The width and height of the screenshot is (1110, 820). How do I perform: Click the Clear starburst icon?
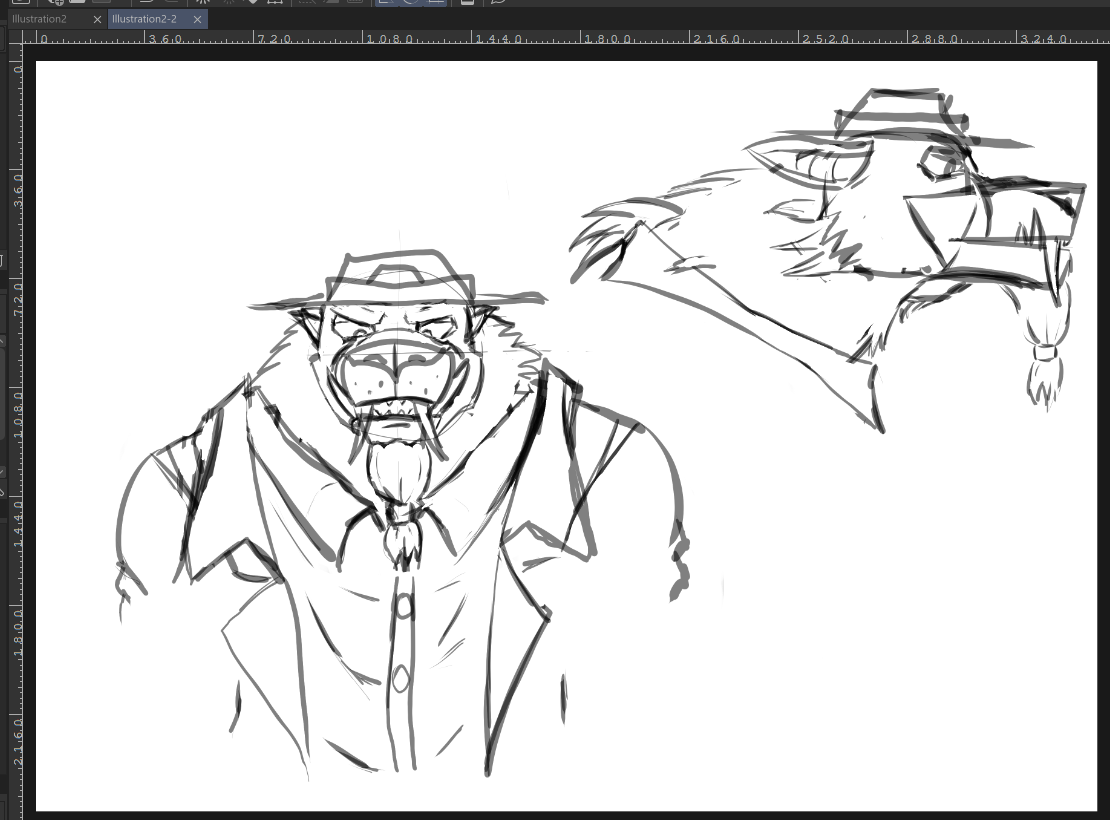point(201,2)
